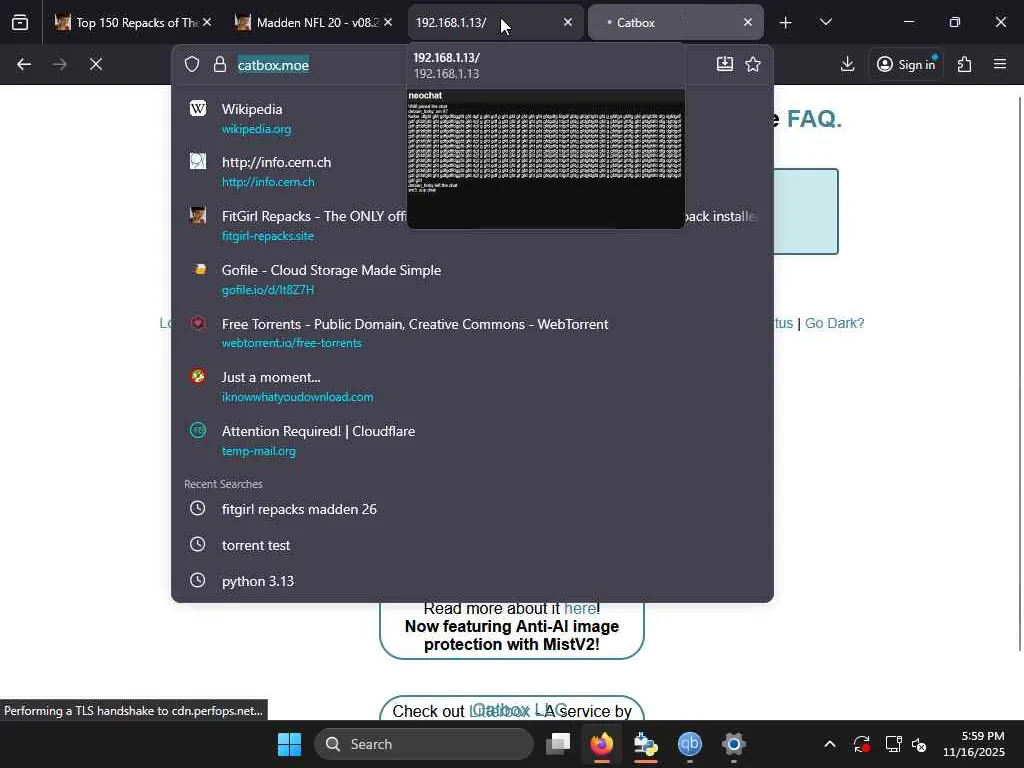The width and height of the screenshot is (1024, 768).
Task: Open the Settings gear in taskbar
Action: coord(733,744)
